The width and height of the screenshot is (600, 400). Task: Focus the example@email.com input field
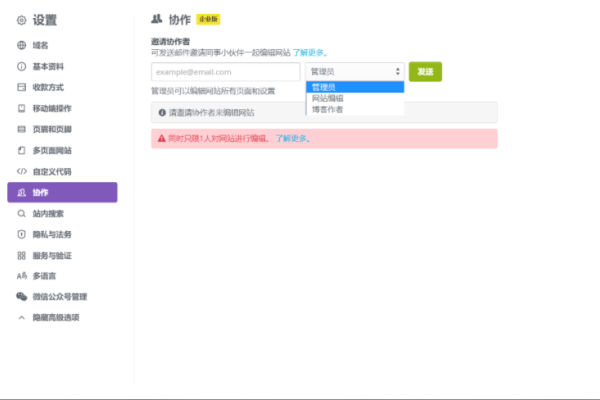225,72
